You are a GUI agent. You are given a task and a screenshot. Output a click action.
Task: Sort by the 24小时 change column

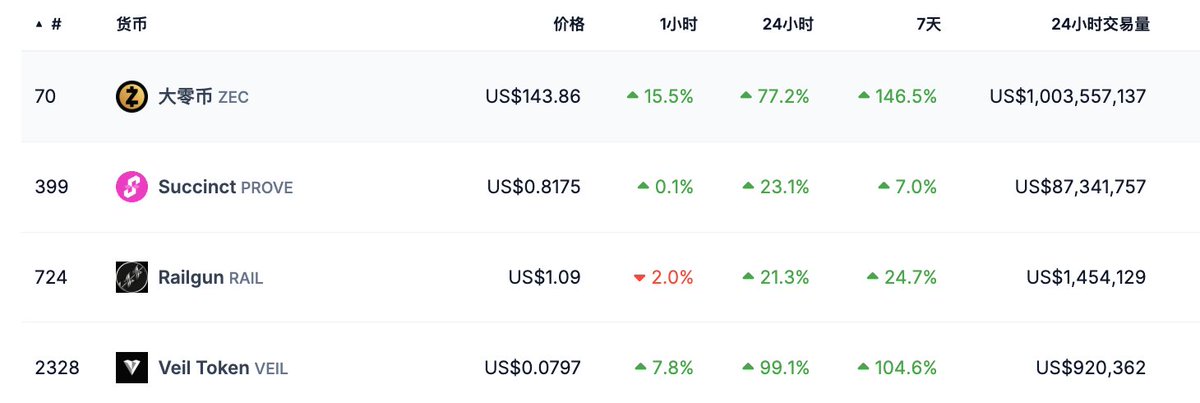click(x=787, y=24)
